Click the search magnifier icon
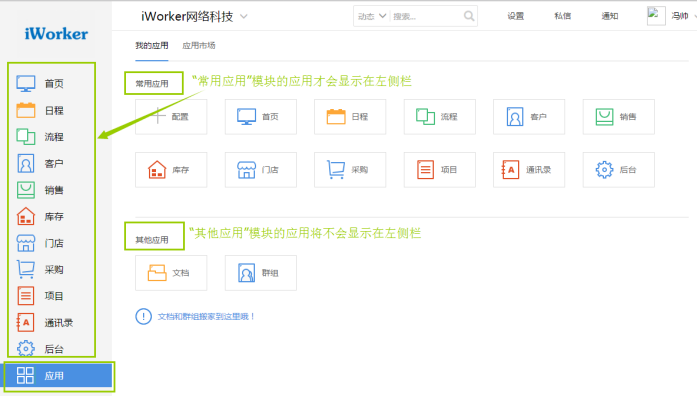The height and width of the screenshot is (396, 698). click(x=468, y=16)
